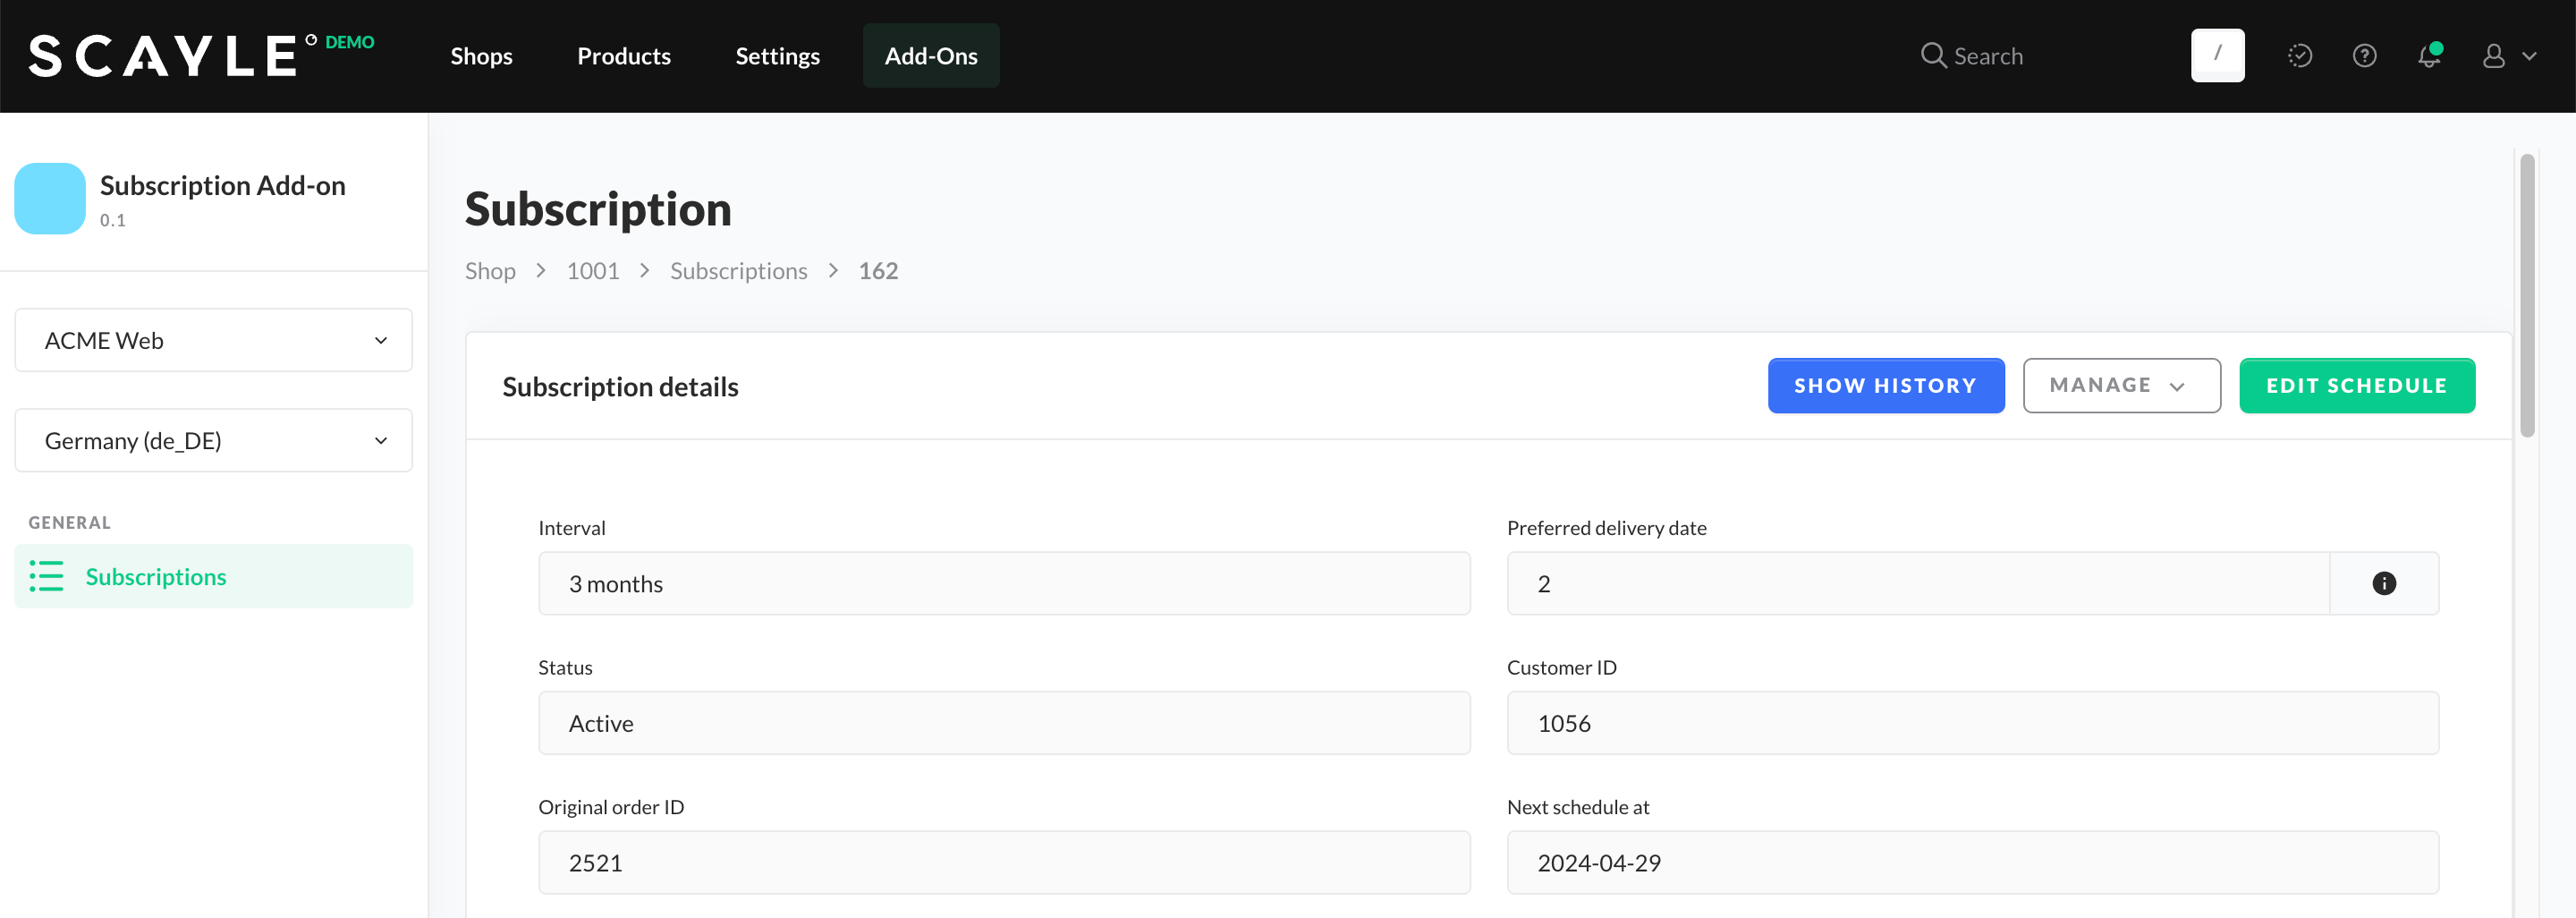This screenshot has height=918, width=2576.
Task: Click the search magnifier icon
Action: [1932, 56]
